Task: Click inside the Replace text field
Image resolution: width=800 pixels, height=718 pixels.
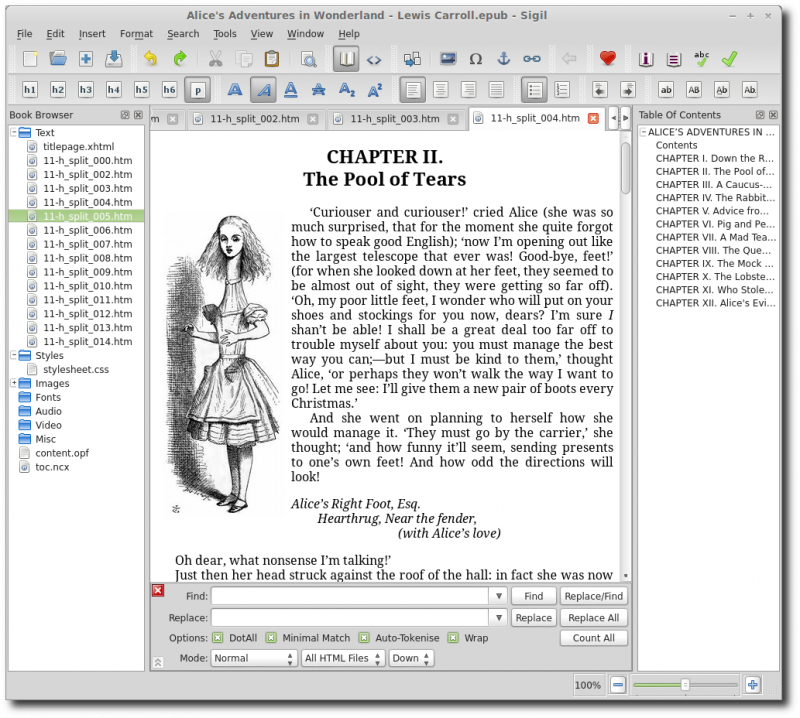Action: (350, 617)
